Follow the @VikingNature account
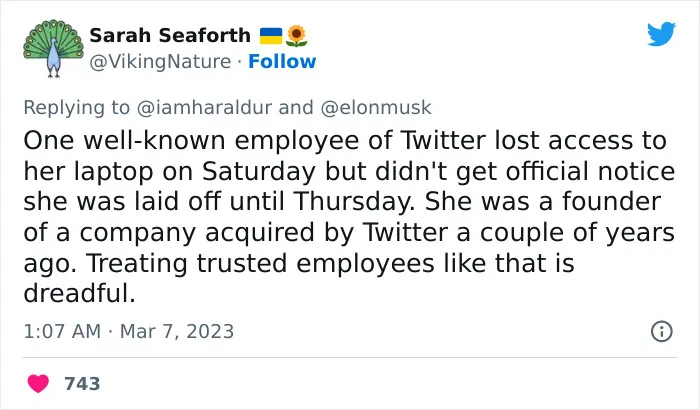This screenshot has height=410, width=700. coord(282,62)
